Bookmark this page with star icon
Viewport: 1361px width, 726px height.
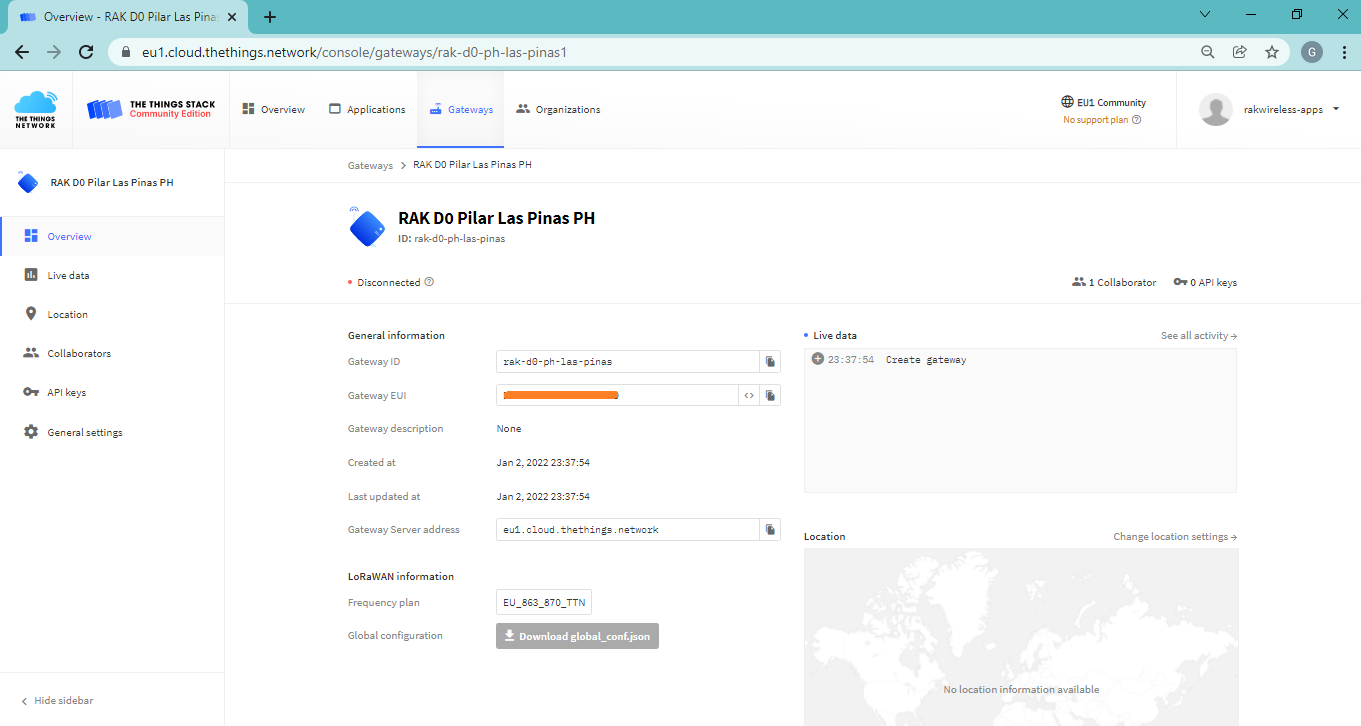(1271, 52)
